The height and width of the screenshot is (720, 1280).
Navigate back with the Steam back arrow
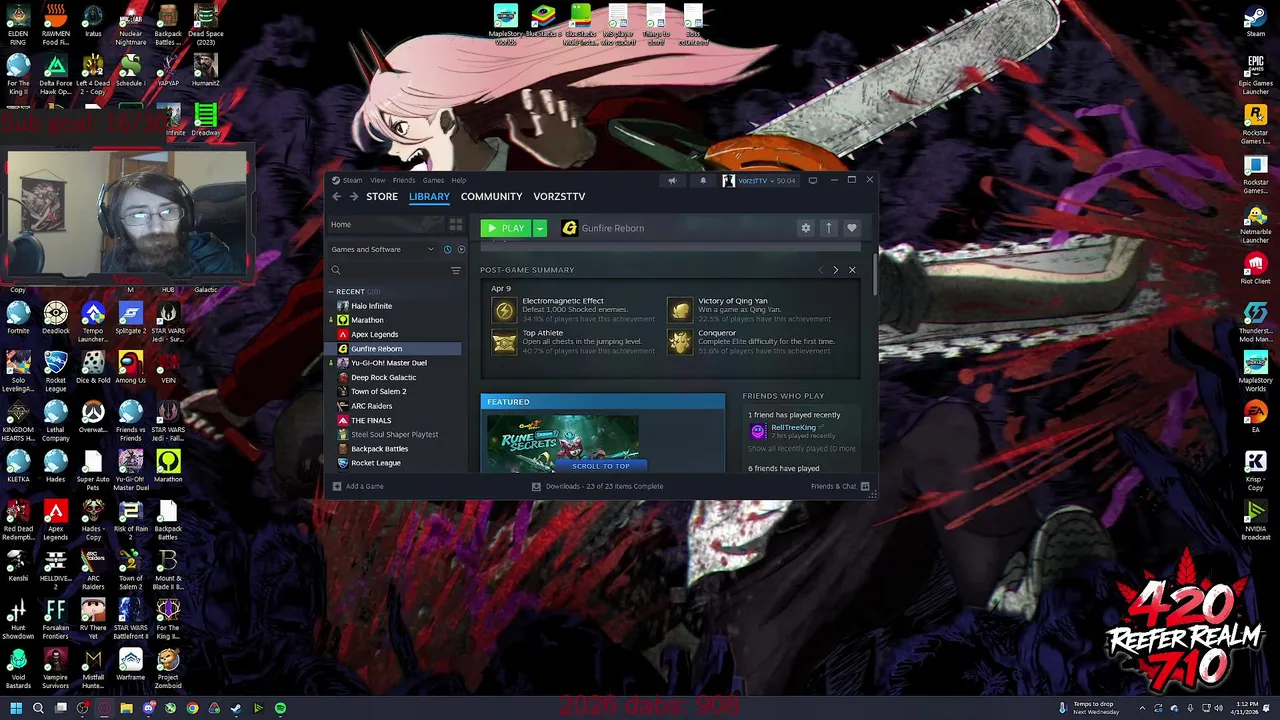click(x=337, y=197)
